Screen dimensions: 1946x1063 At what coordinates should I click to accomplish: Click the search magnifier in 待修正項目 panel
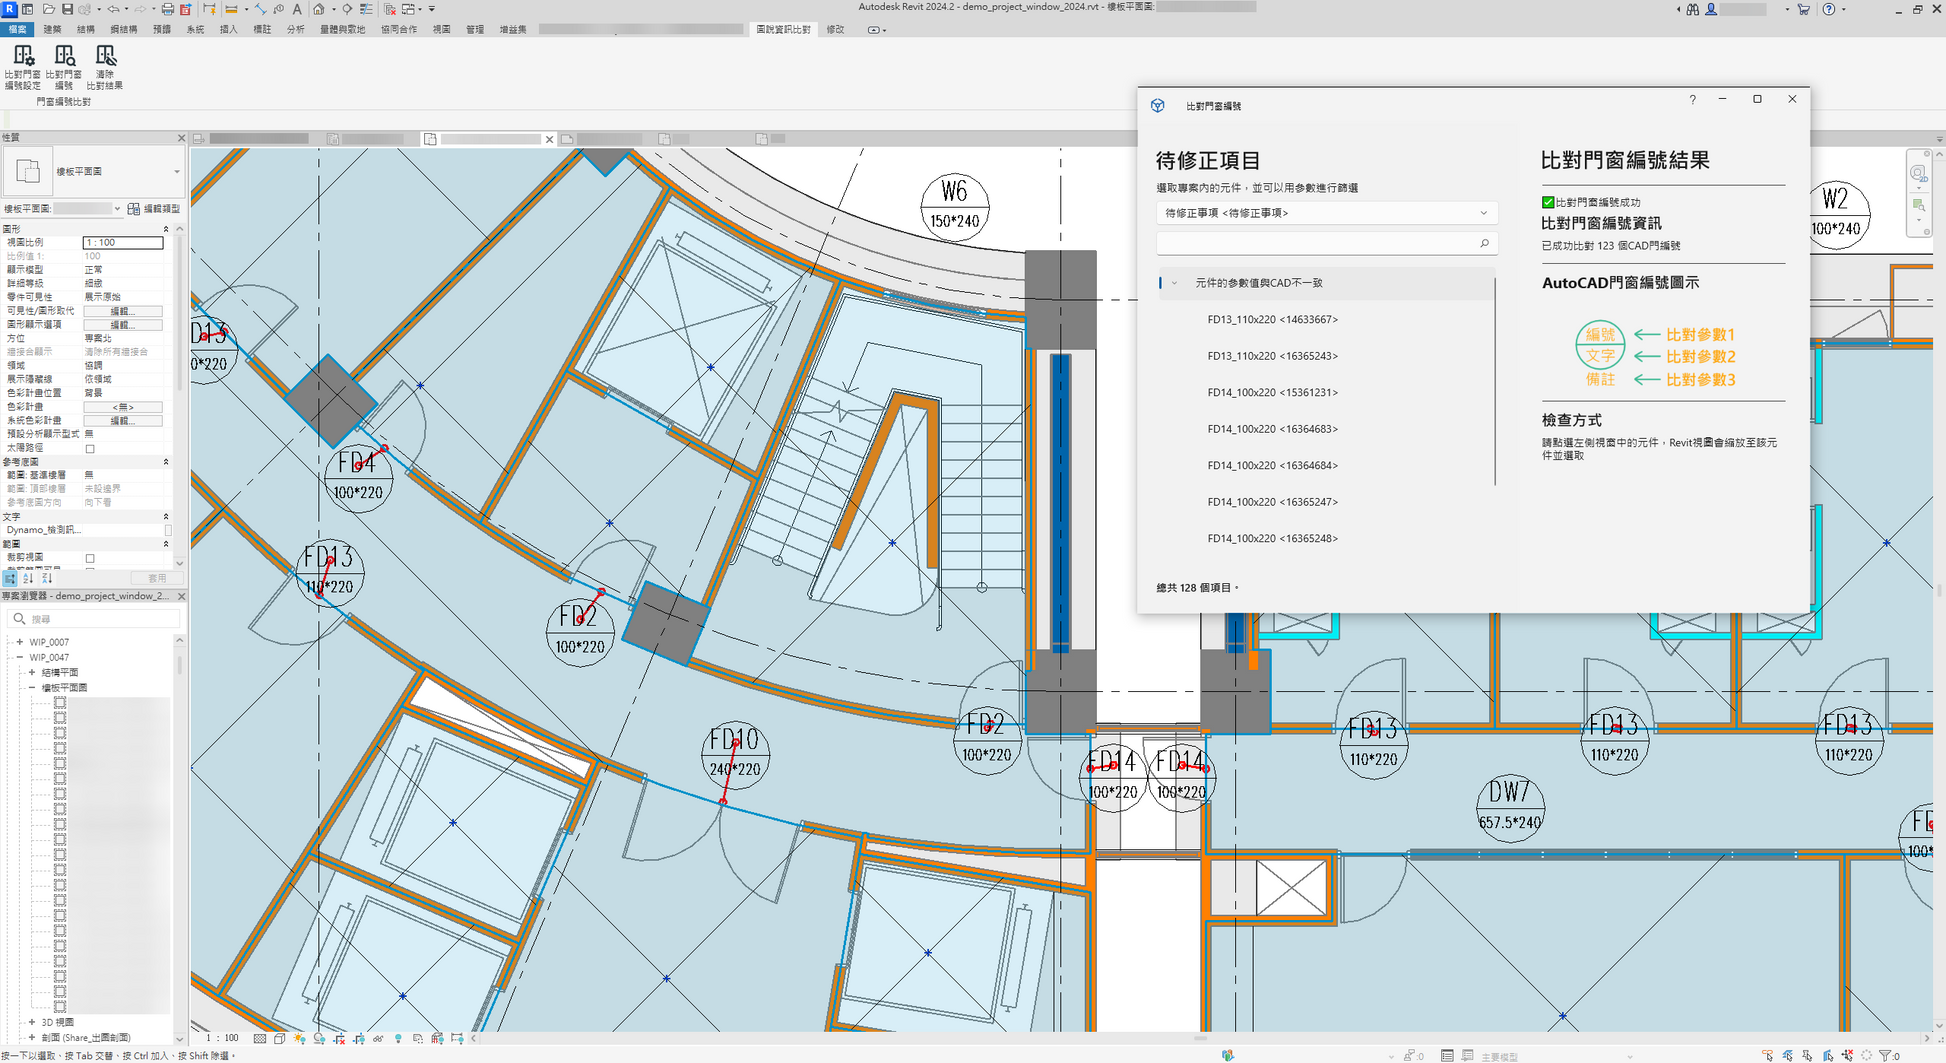click(x=1484, y=243)
